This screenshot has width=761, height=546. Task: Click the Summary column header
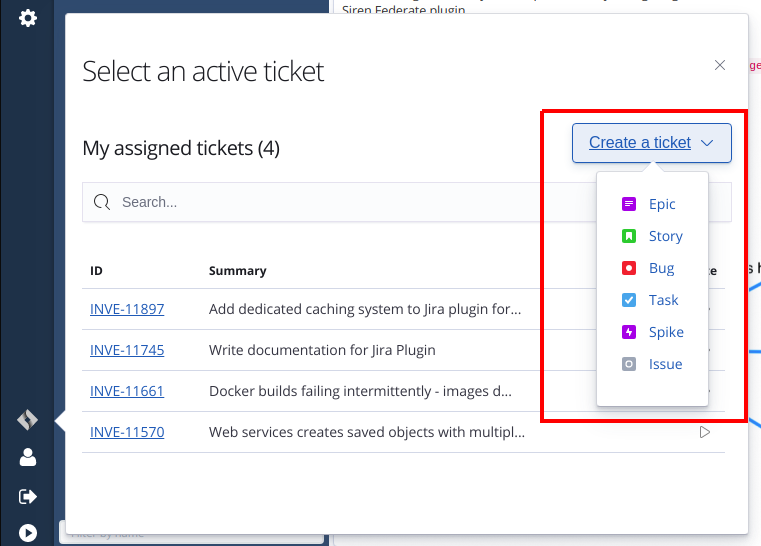tap(237, 270)
